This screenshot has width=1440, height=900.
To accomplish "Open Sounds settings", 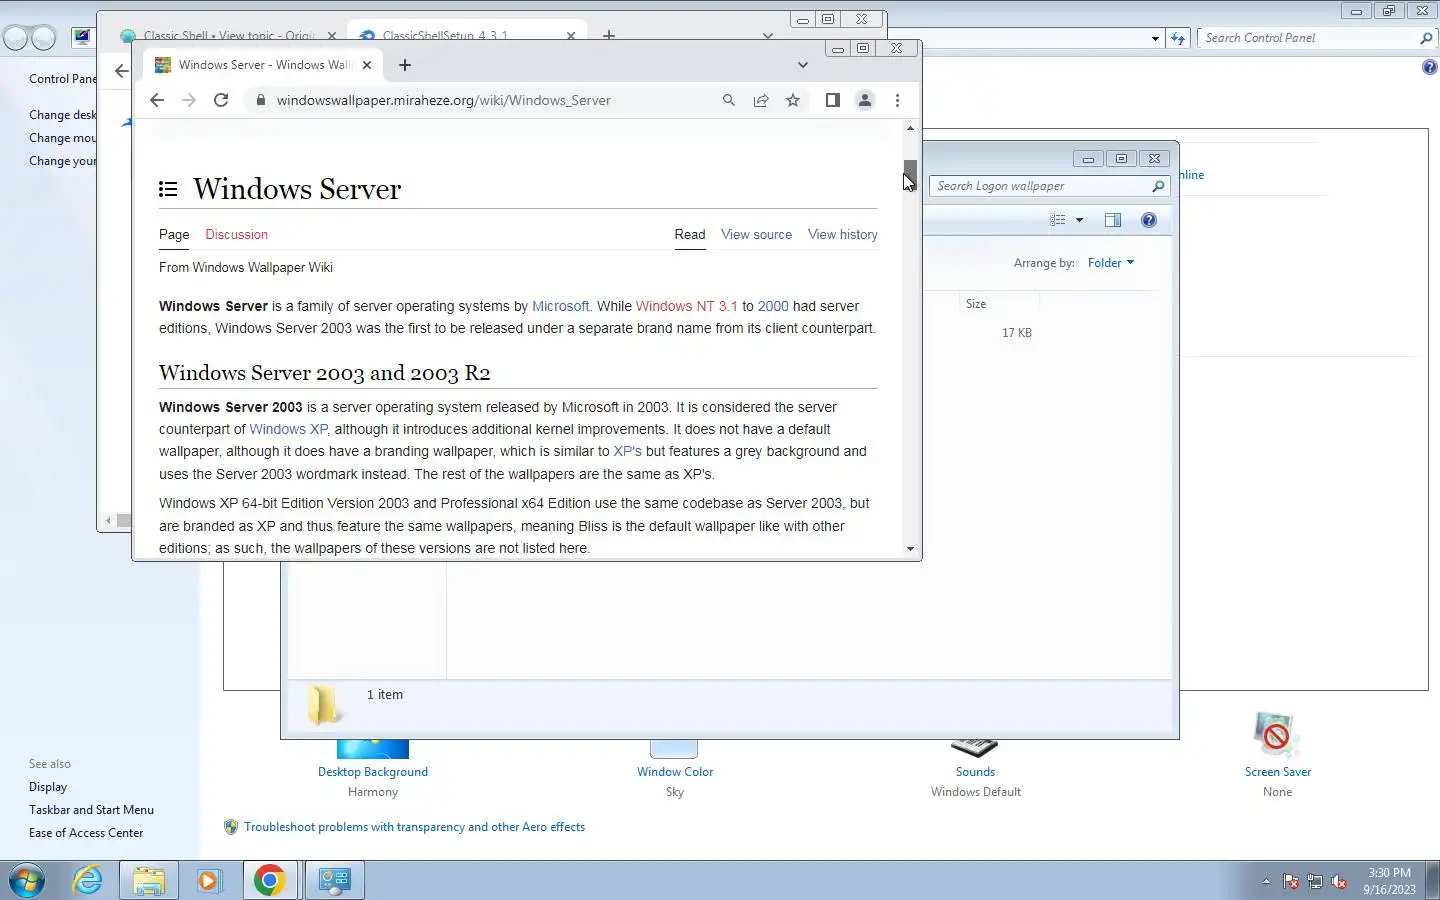I will (x=975, y=772).
